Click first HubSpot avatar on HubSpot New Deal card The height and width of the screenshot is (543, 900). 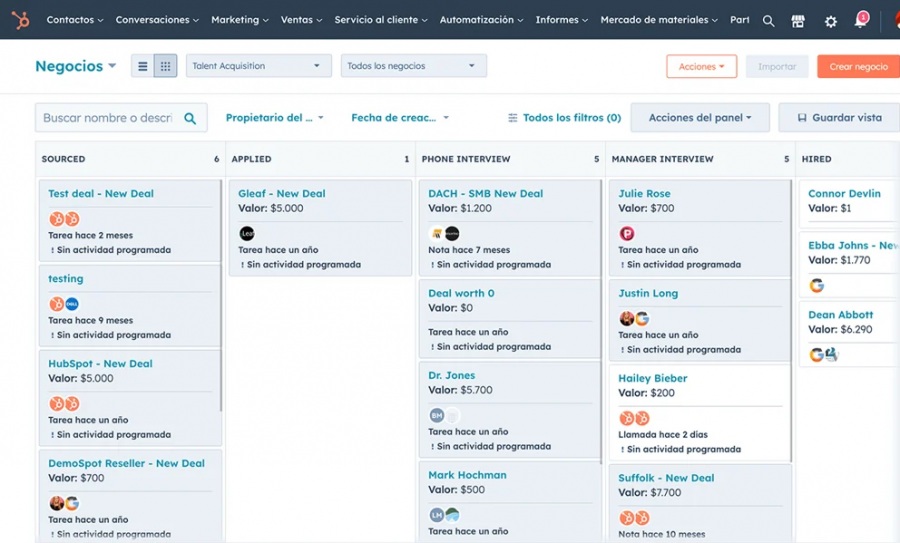(56, 404)
